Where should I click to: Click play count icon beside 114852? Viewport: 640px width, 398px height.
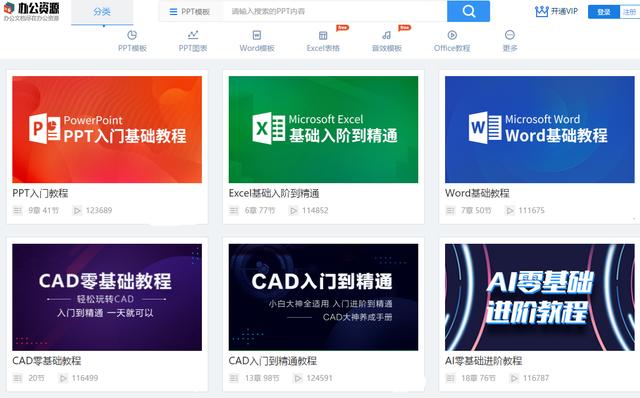tap(293, 211)
